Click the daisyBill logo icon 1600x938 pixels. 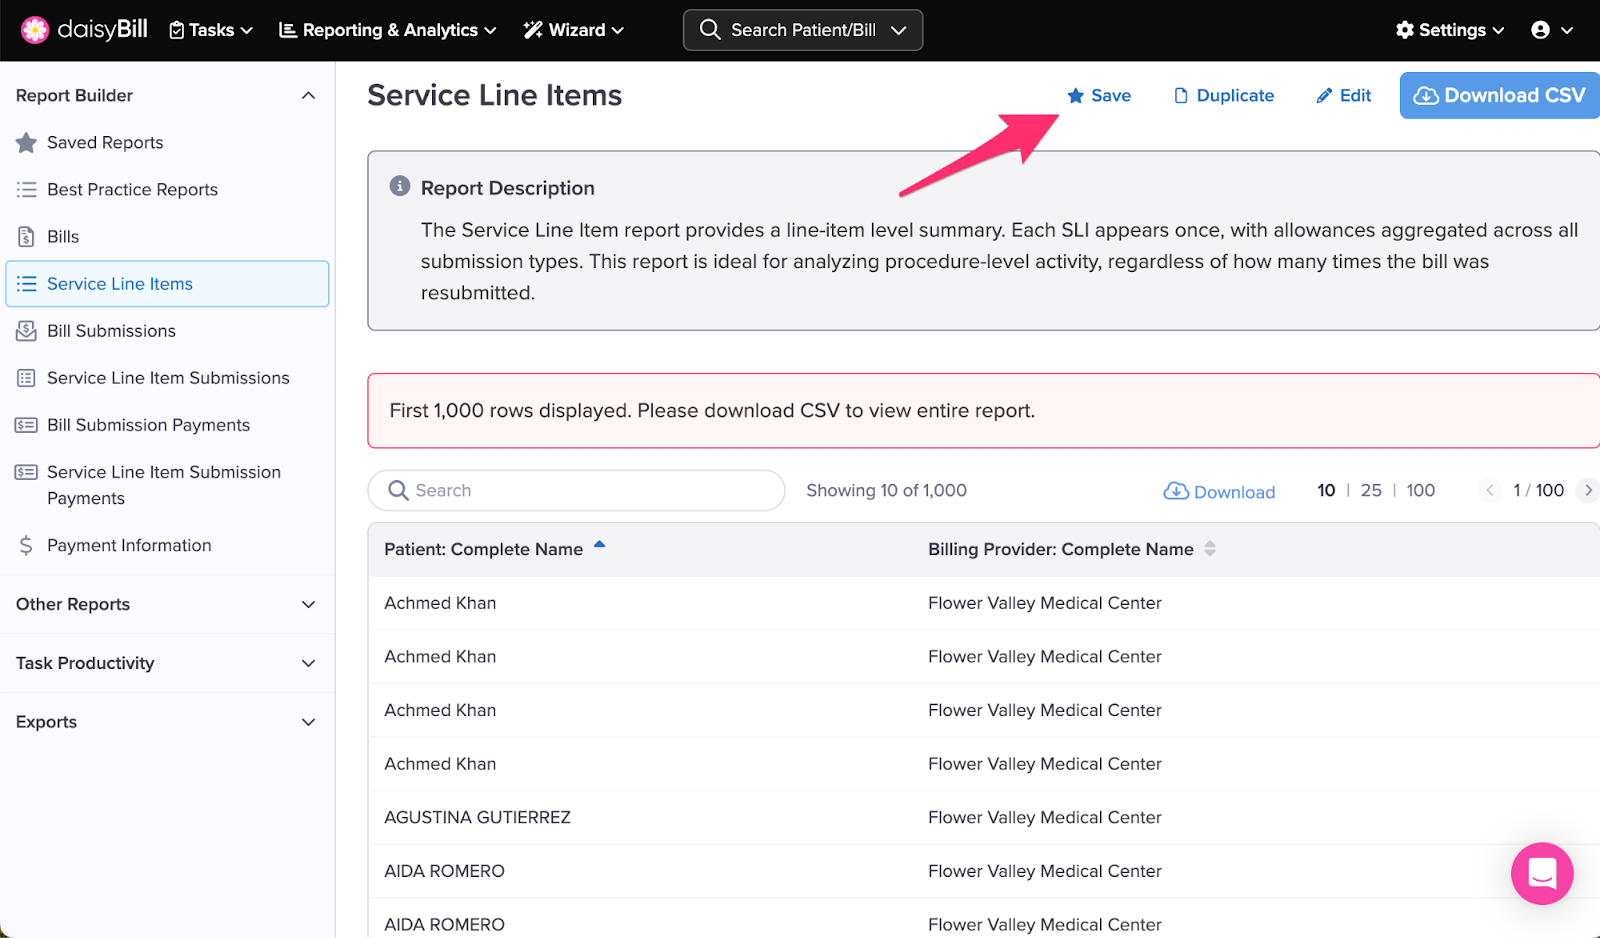click(x=35, y=30)
